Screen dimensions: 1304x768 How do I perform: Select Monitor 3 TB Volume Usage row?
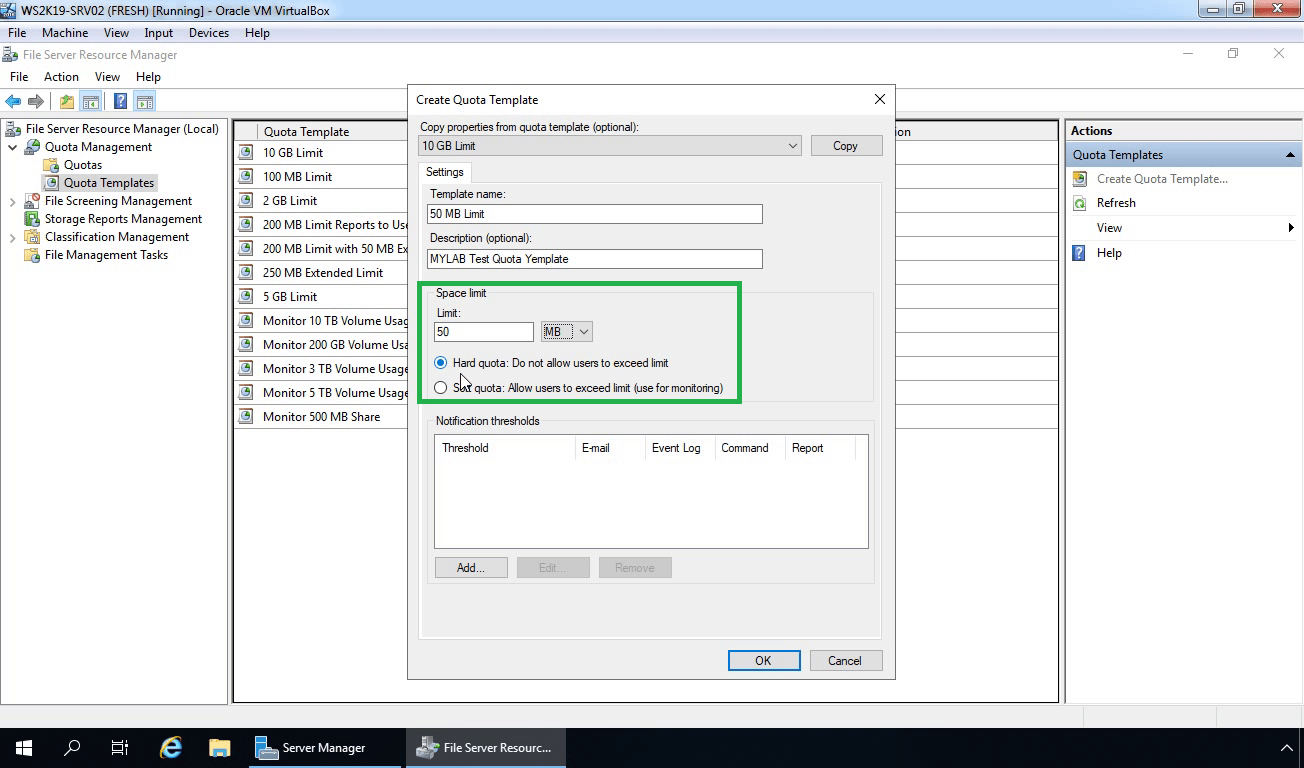[322, 369]
